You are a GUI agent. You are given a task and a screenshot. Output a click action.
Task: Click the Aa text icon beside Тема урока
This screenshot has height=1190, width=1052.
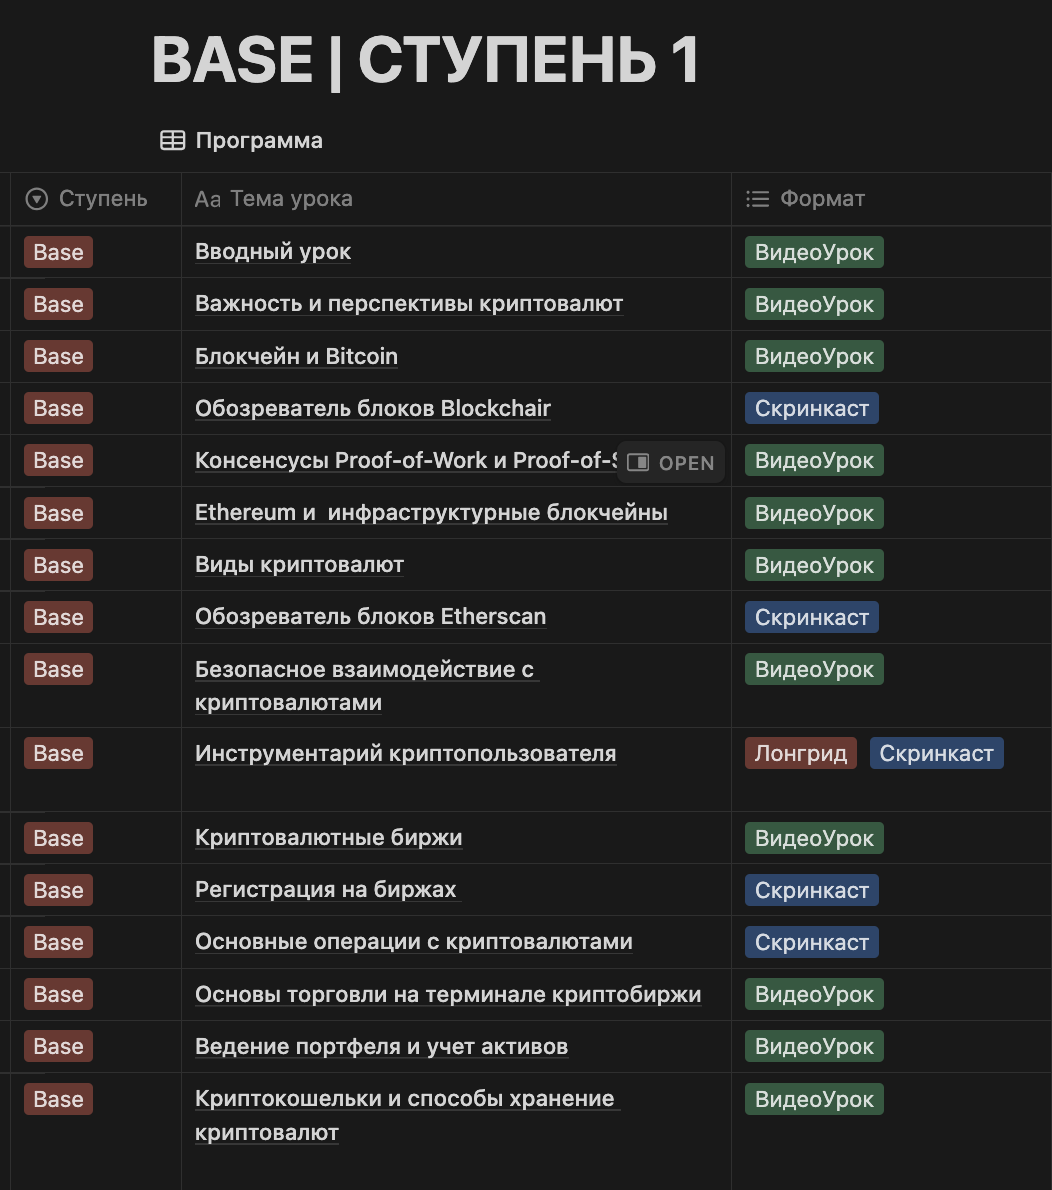[x=207, y=199]
